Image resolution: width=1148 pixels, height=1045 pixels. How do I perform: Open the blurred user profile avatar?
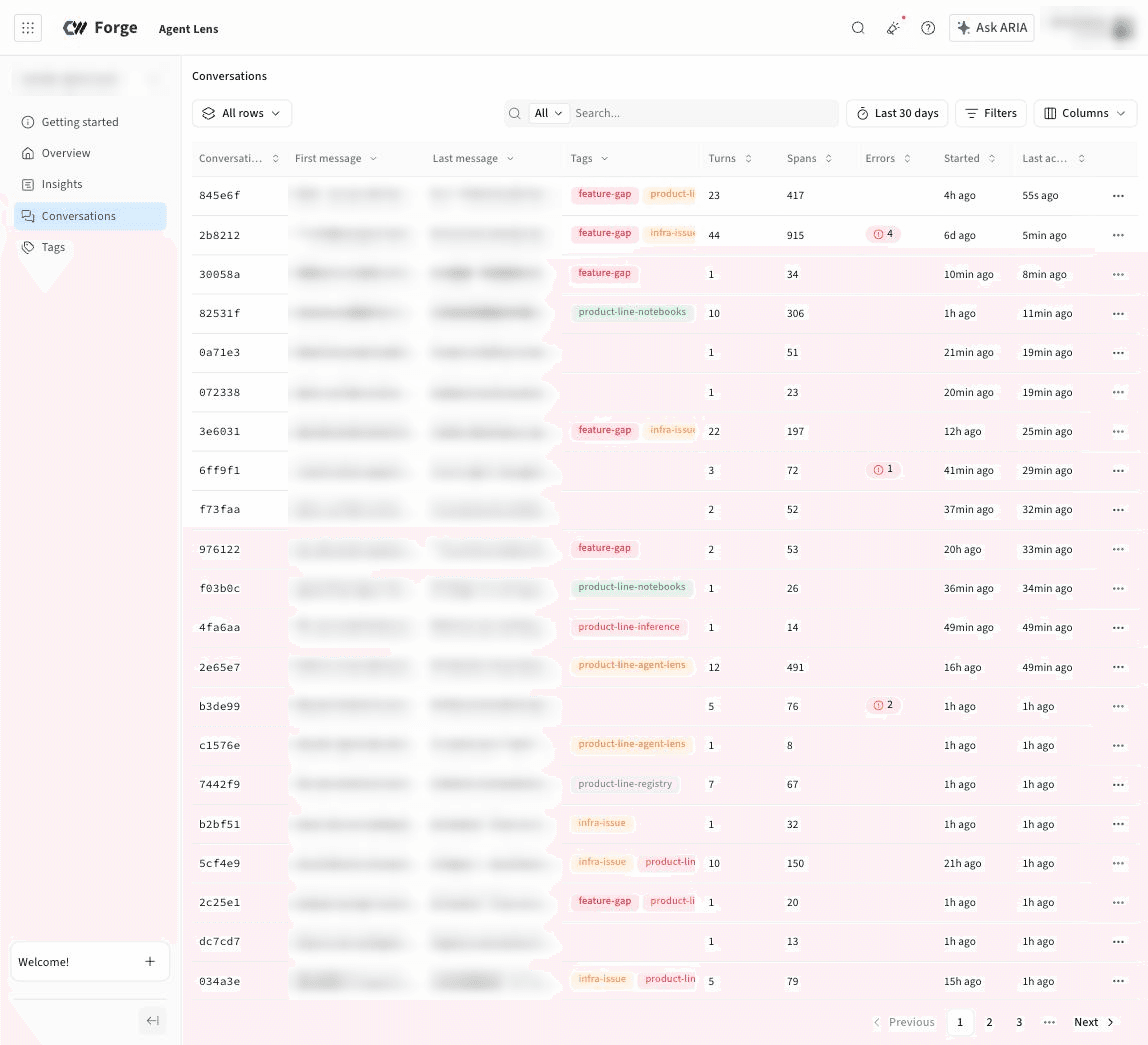click(1122, 29)
